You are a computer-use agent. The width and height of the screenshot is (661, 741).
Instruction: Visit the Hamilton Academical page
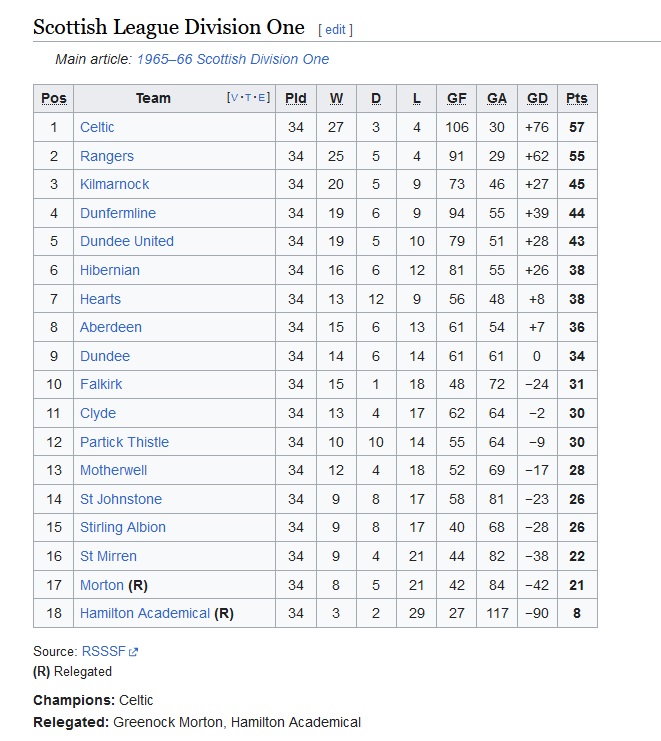[145, 613]
